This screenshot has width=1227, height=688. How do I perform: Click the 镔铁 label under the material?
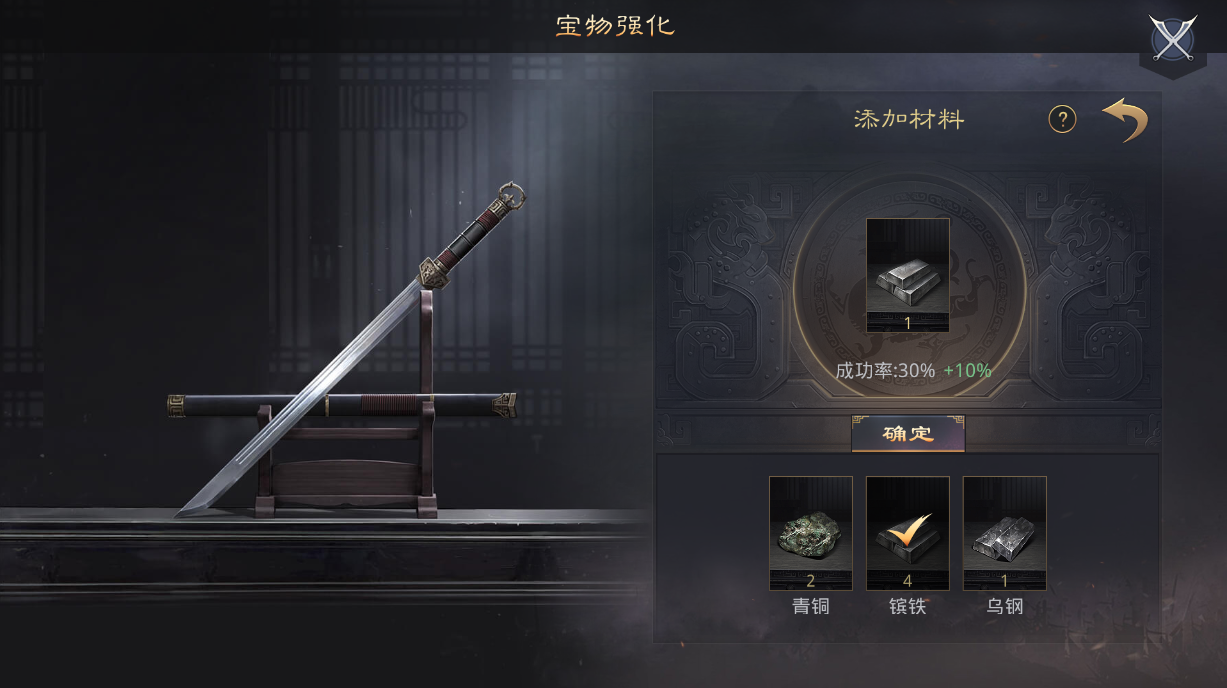coord(908,606)
